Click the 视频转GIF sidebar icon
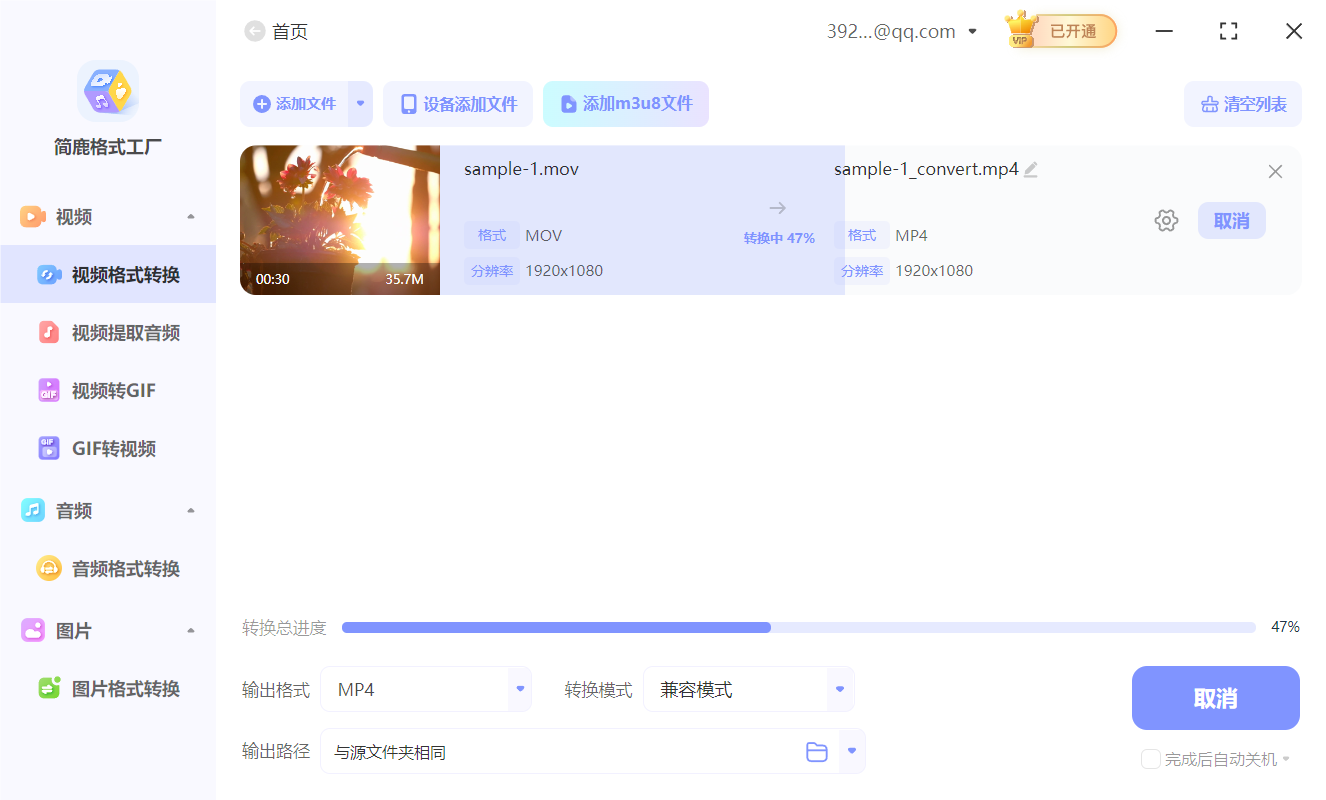The width and height of the screenshot is (1326, 800). click(49, 391)
